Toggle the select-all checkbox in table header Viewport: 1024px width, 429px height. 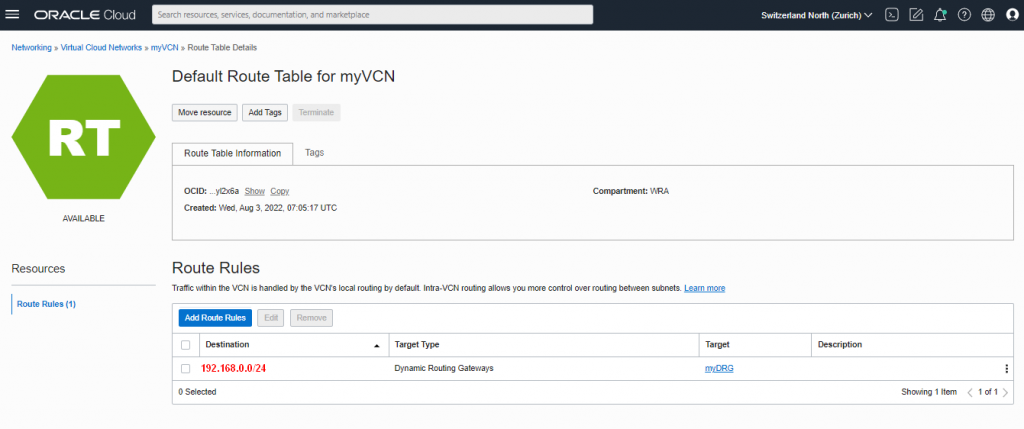pos(185,345)
